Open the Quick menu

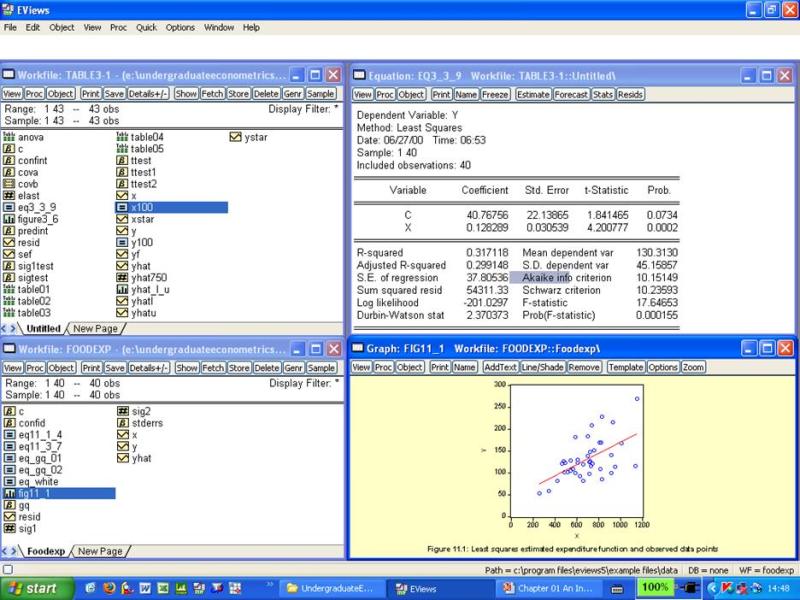click(146, 28)
